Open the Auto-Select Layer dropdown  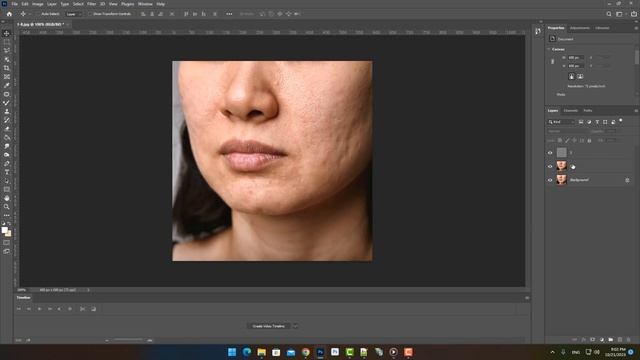pos(74,14)
